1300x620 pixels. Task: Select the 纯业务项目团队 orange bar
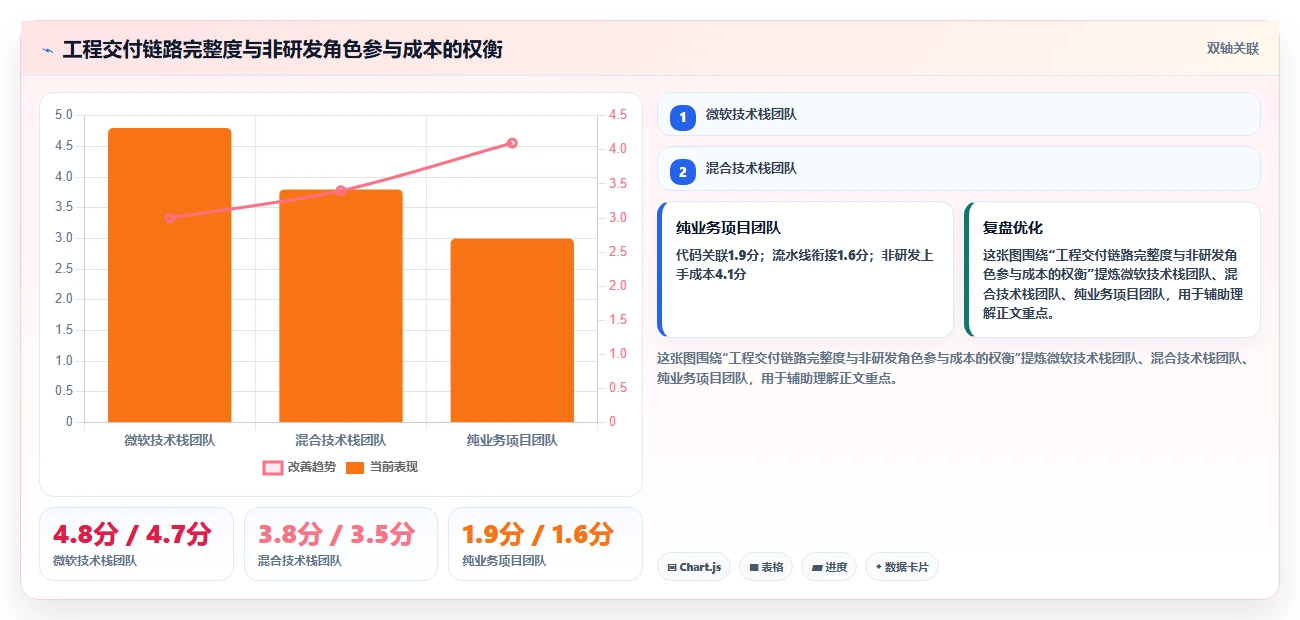click(x=512, y=330)
